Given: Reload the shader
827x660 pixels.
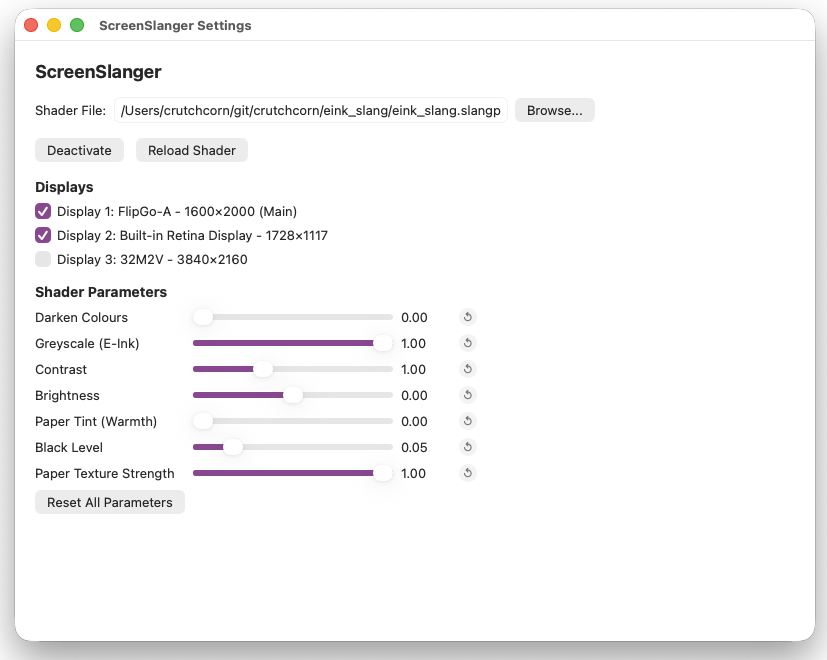Looking at the screenshot, I should click(x=192, y=150).
